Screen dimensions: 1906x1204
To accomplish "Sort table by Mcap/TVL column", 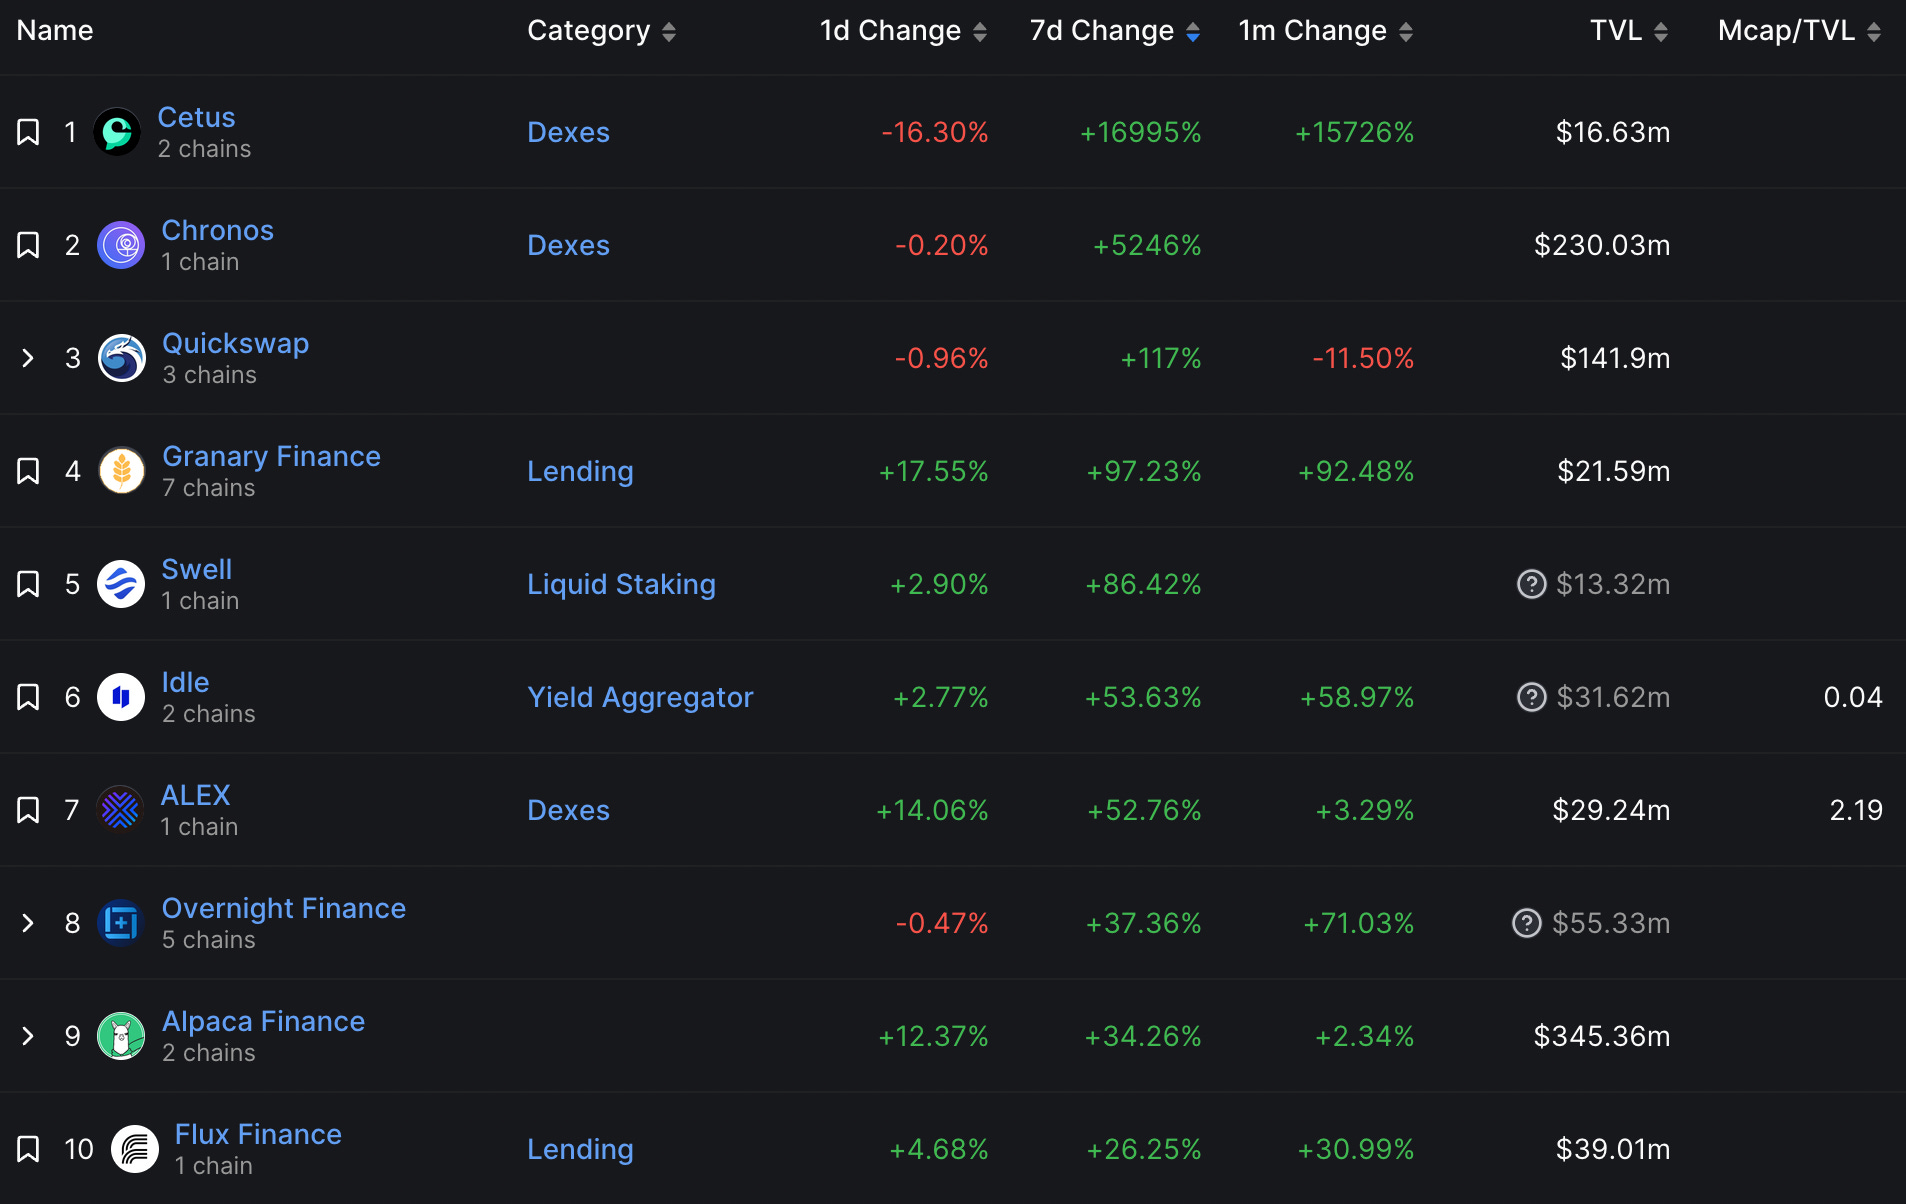I will [1800, 31].
